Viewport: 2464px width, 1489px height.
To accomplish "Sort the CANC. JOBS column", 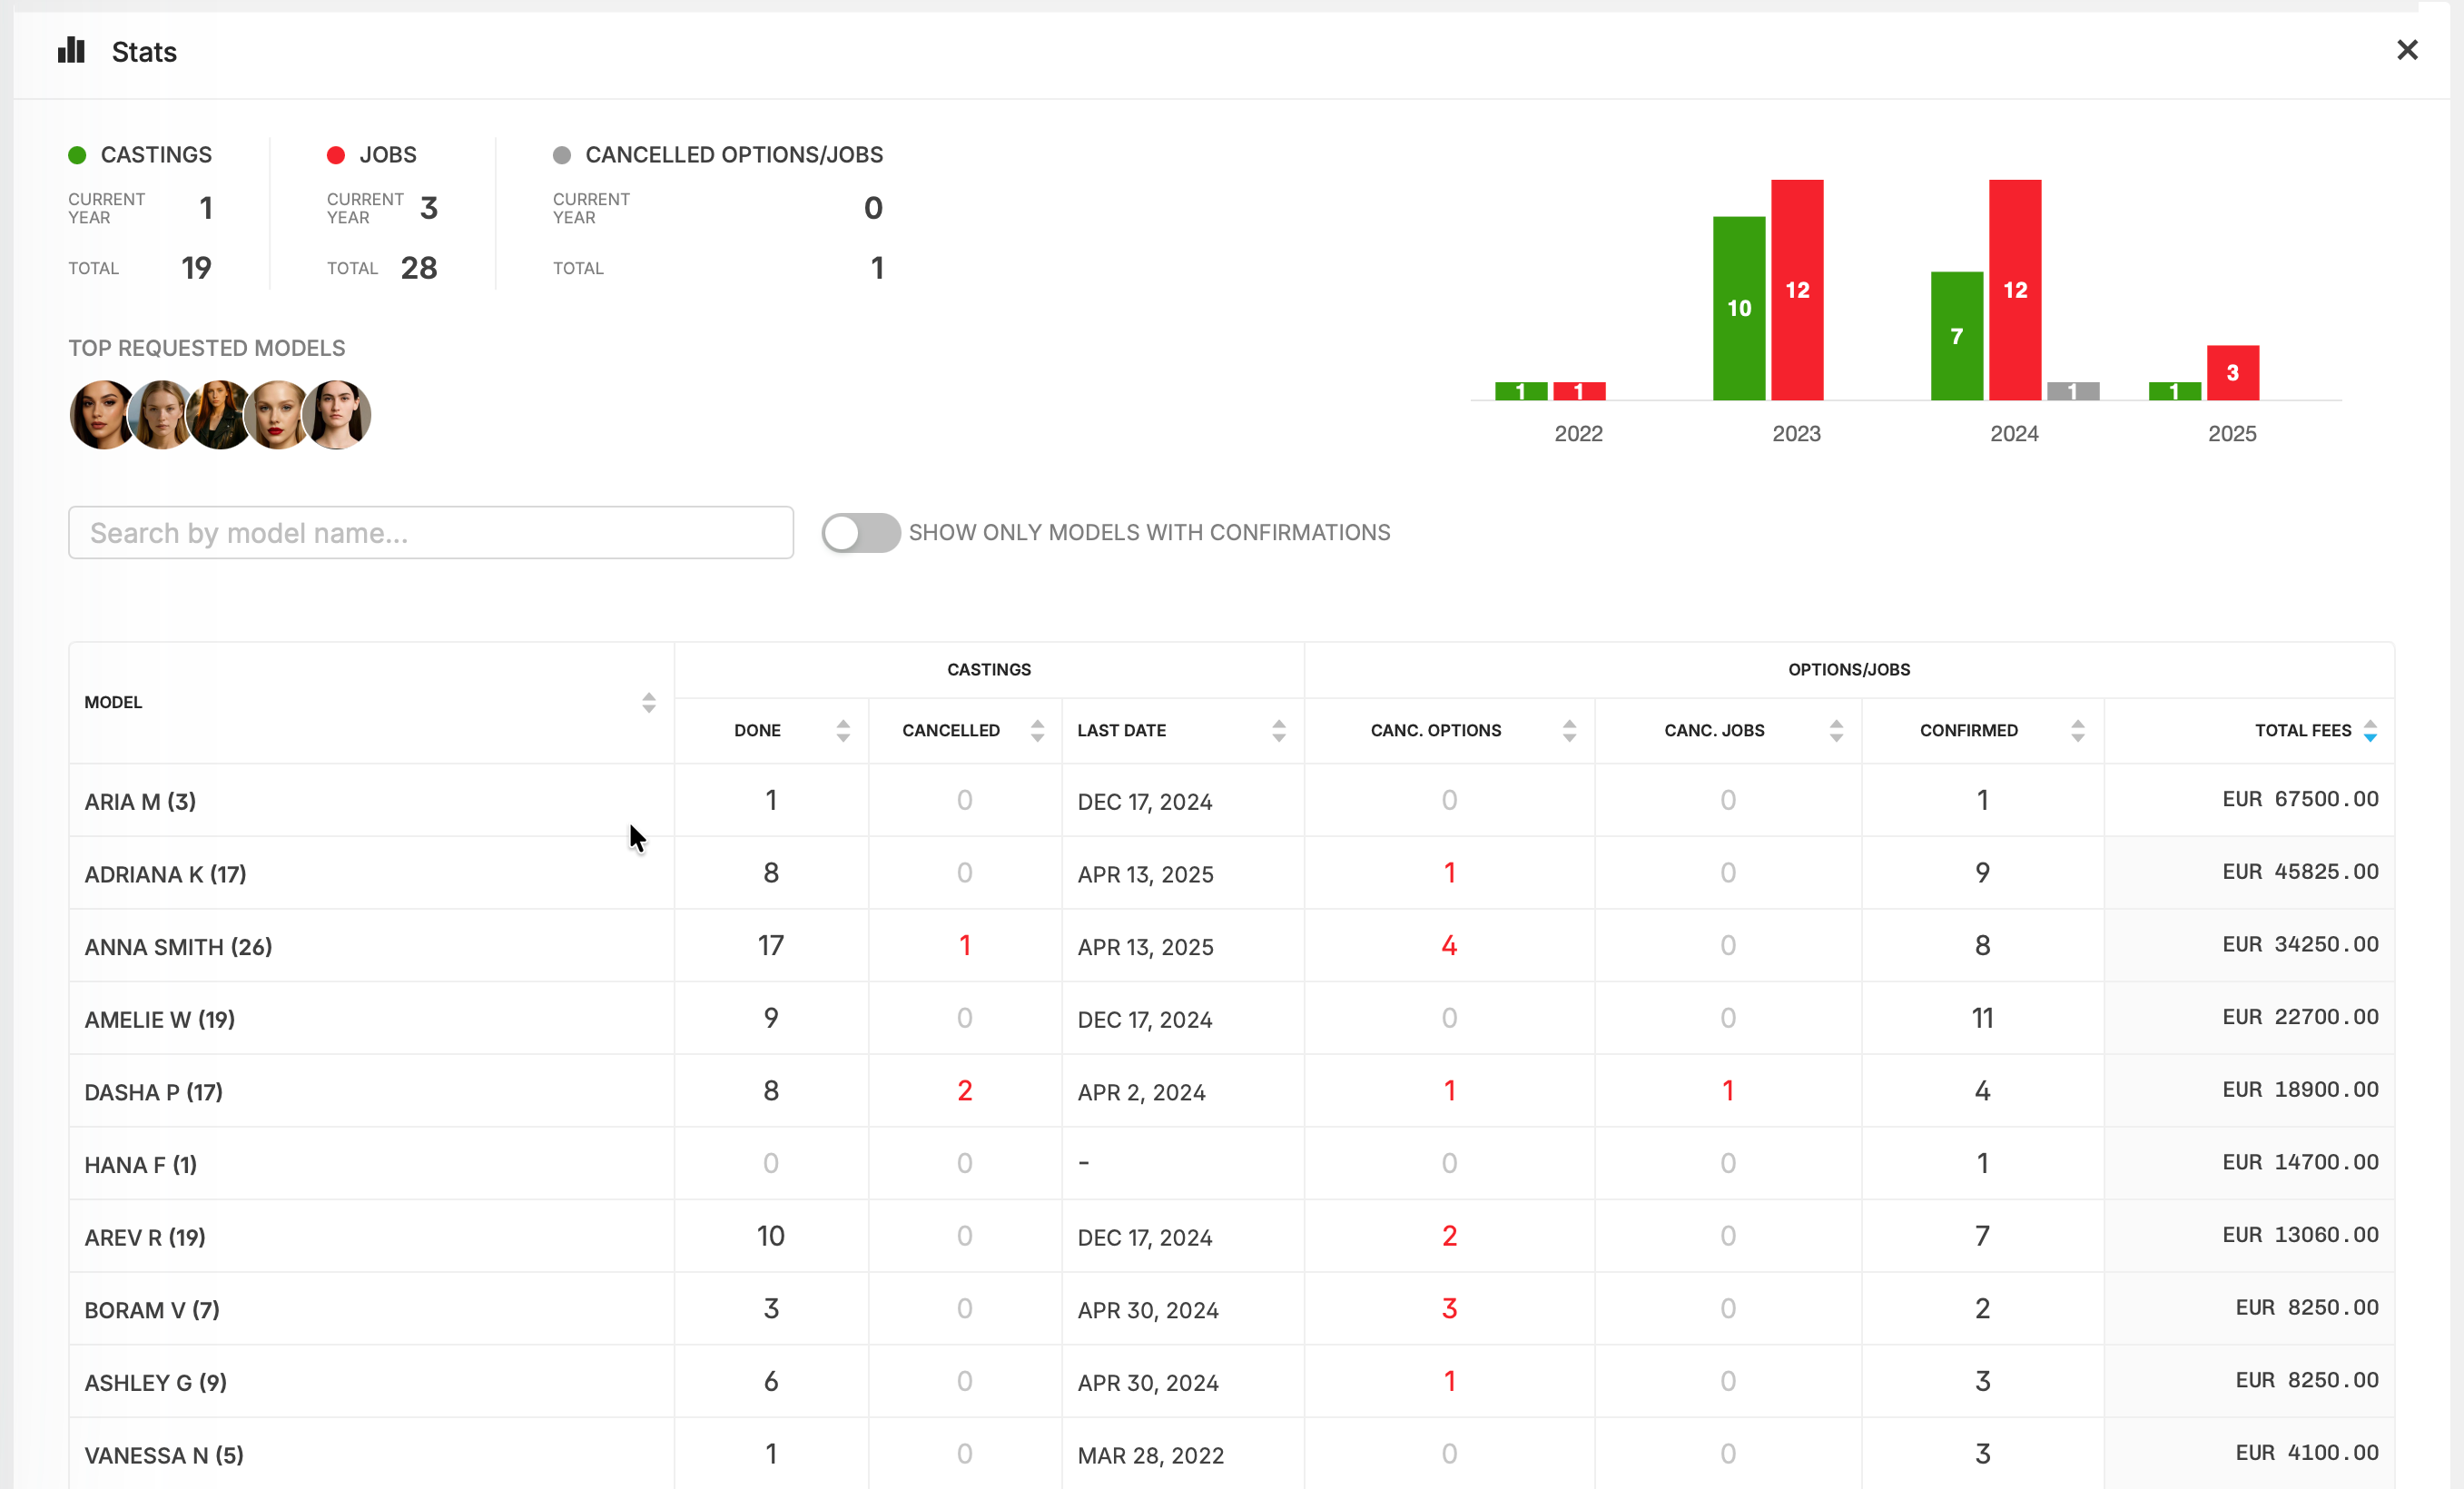I will (x=1835, y=730).
